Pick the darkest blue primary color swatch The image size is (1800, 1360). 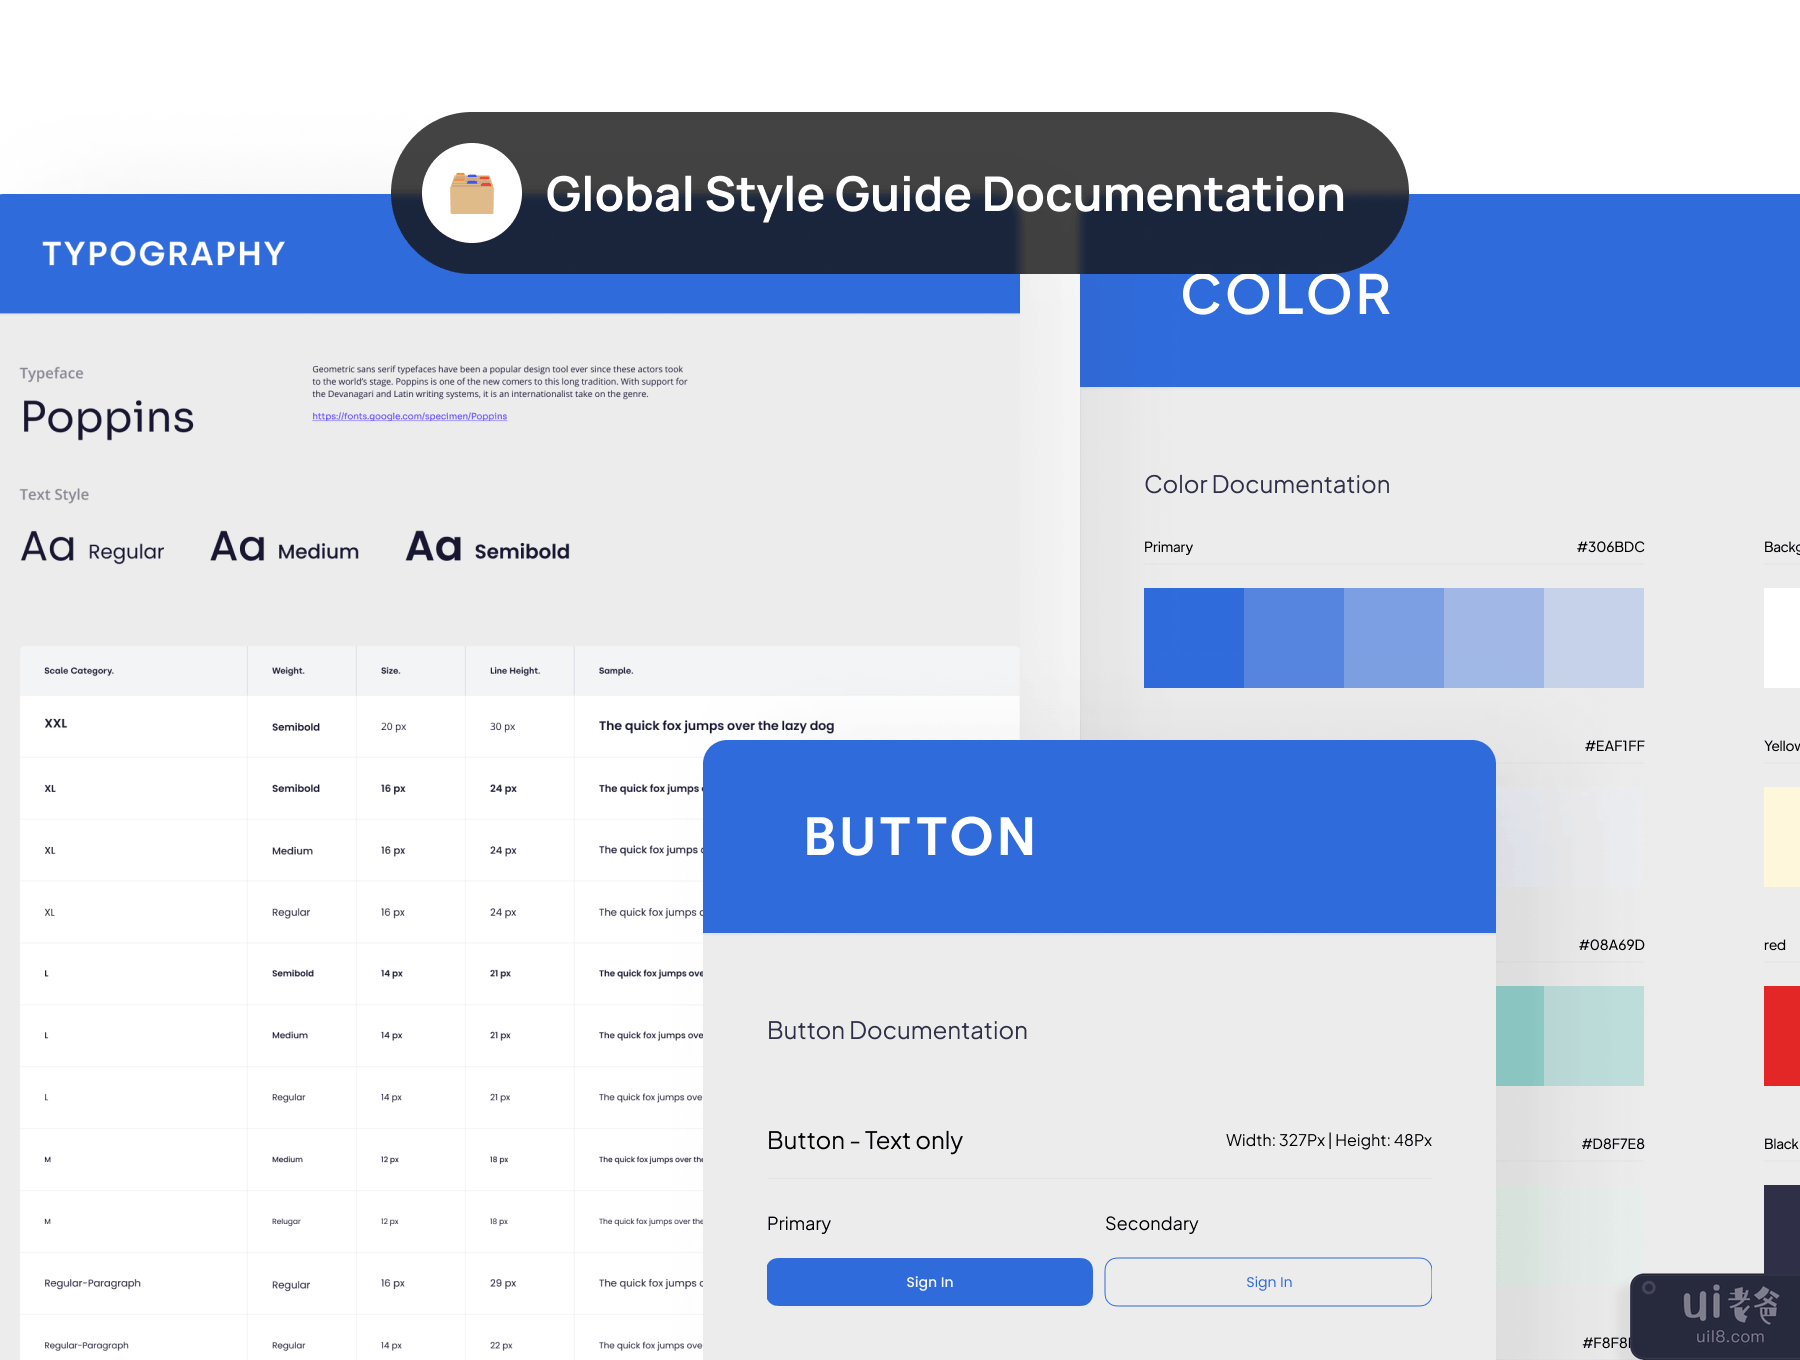point(1193,638)
